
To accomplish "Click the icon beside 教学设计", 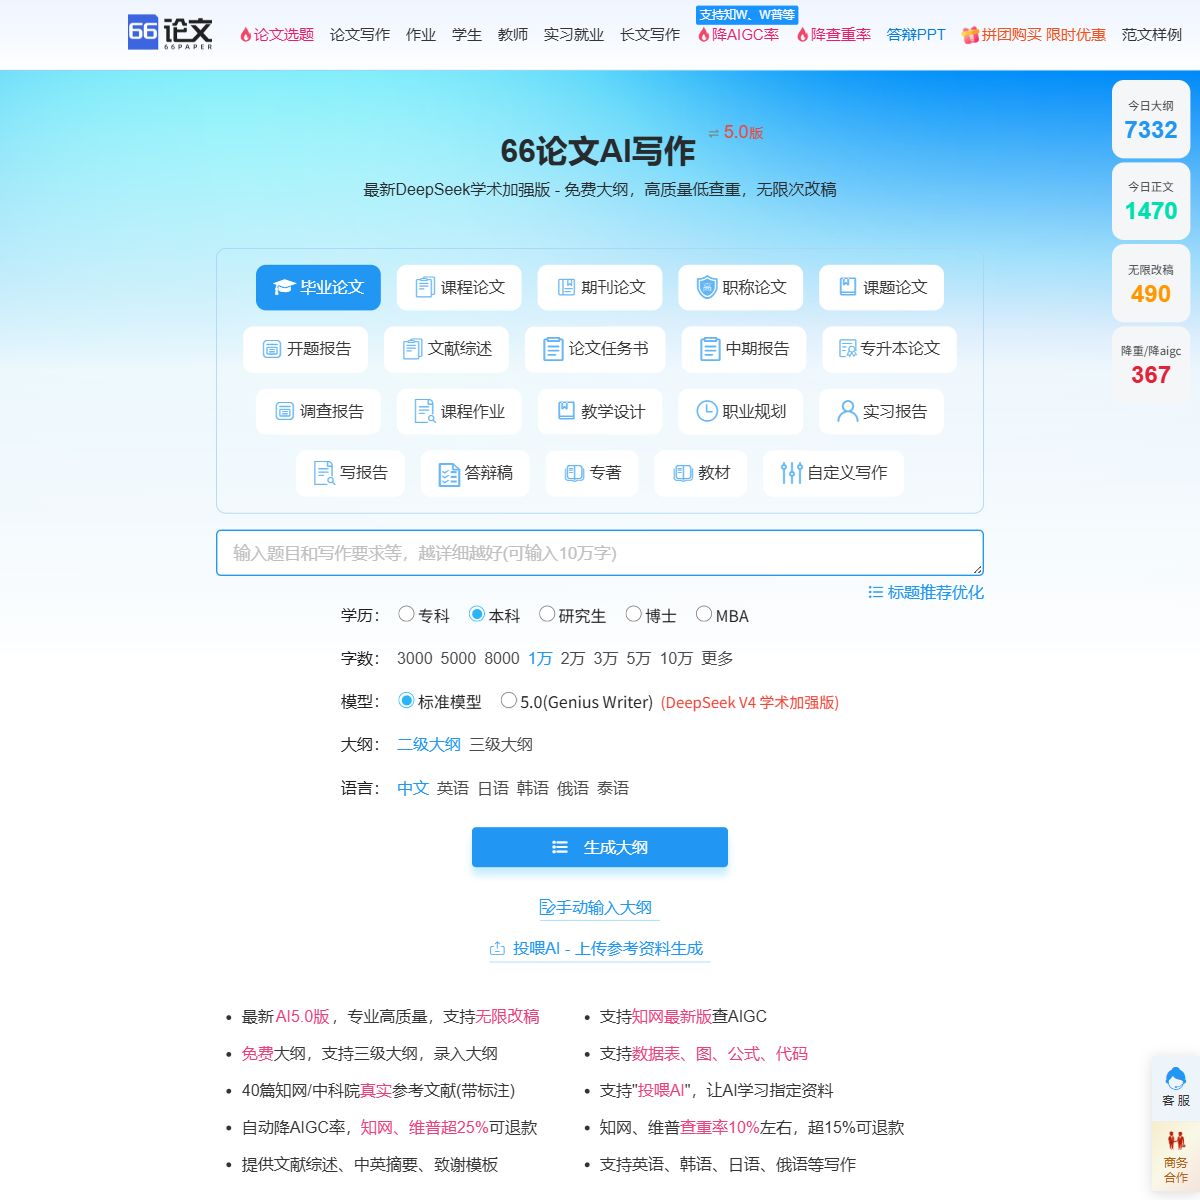I will pos(565,411).
